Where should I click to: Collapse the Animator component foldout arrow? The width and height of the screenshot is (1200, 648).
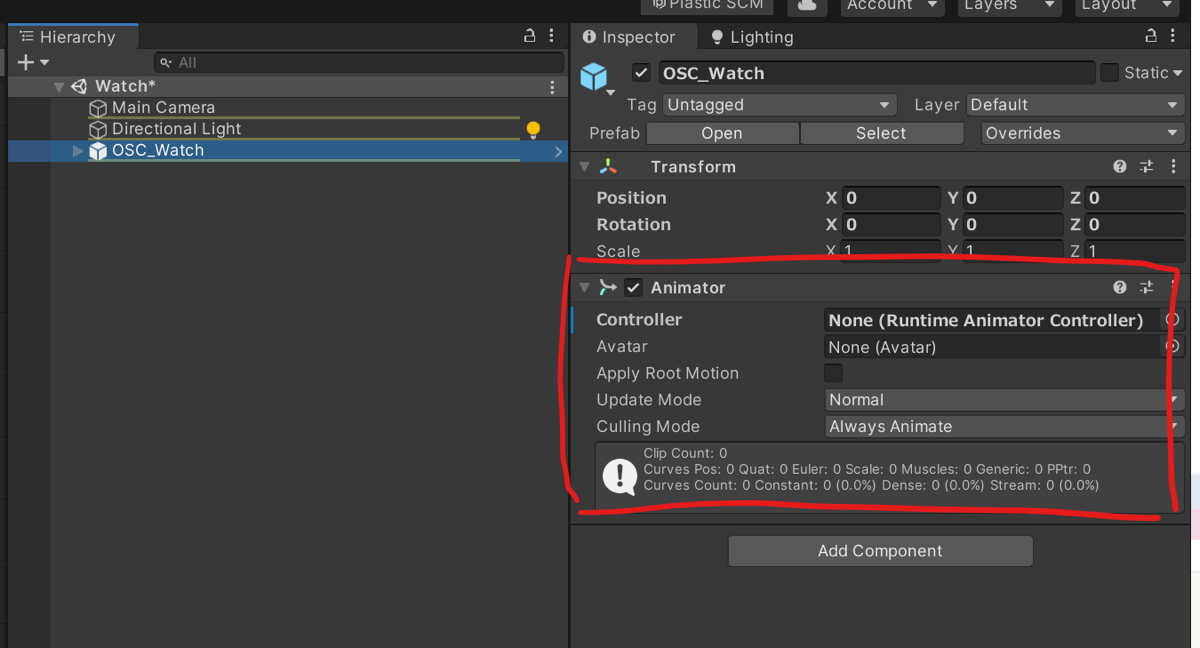tap(585, 287)
